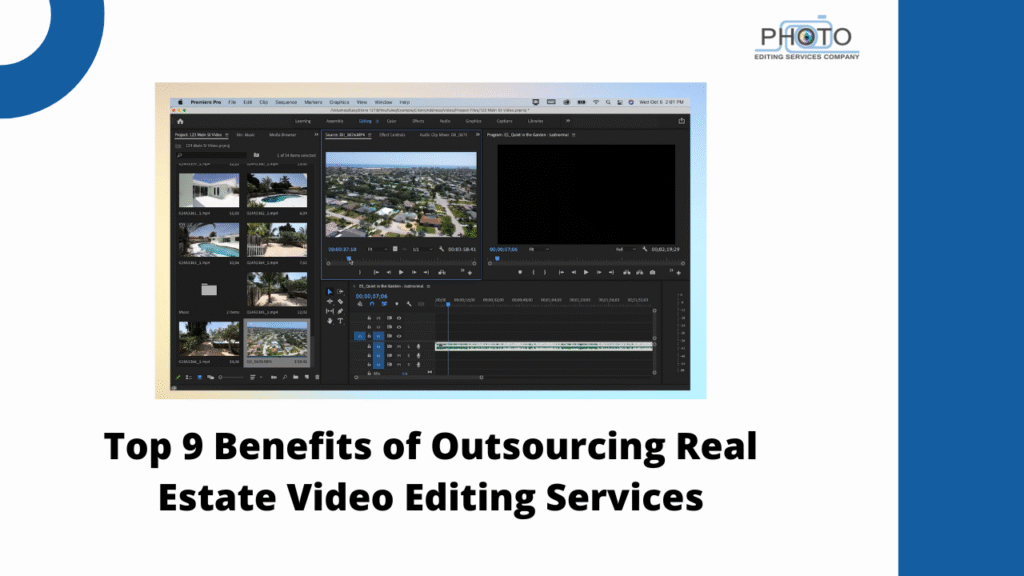Open Button Editor plus in Source monitor
Viewport: 1024px width, 576px height.
(x=470, y=273)
